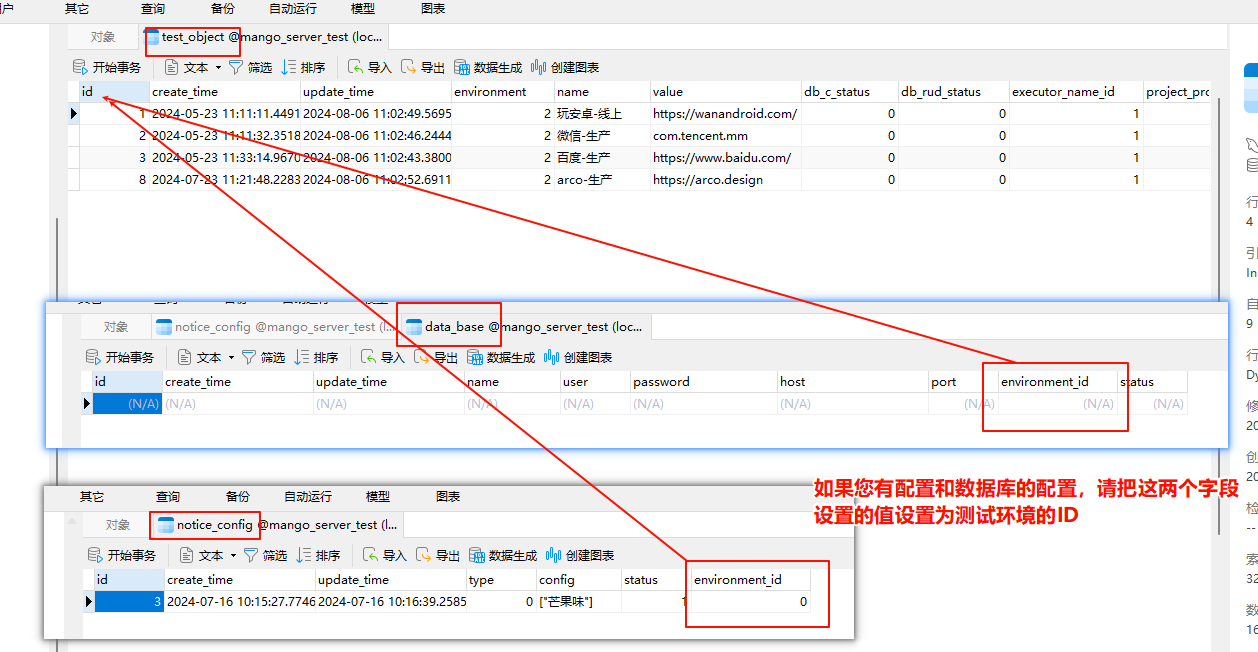Click the 筛选 filter icon in the test_object toolbar
Viewport: 1258px width, 652px height.
(236, 68)
